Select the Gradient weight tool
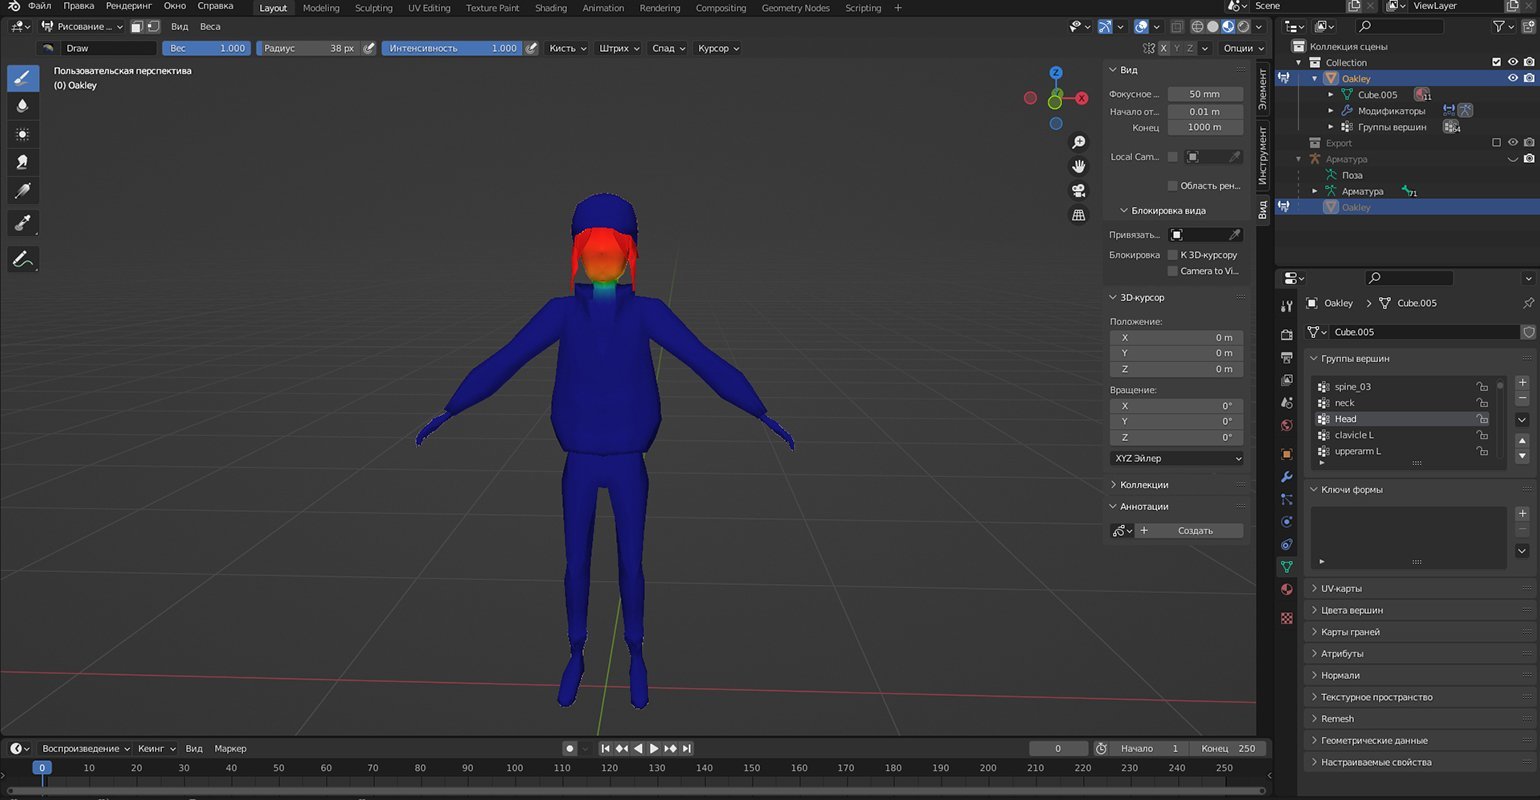 pos(23,190)
